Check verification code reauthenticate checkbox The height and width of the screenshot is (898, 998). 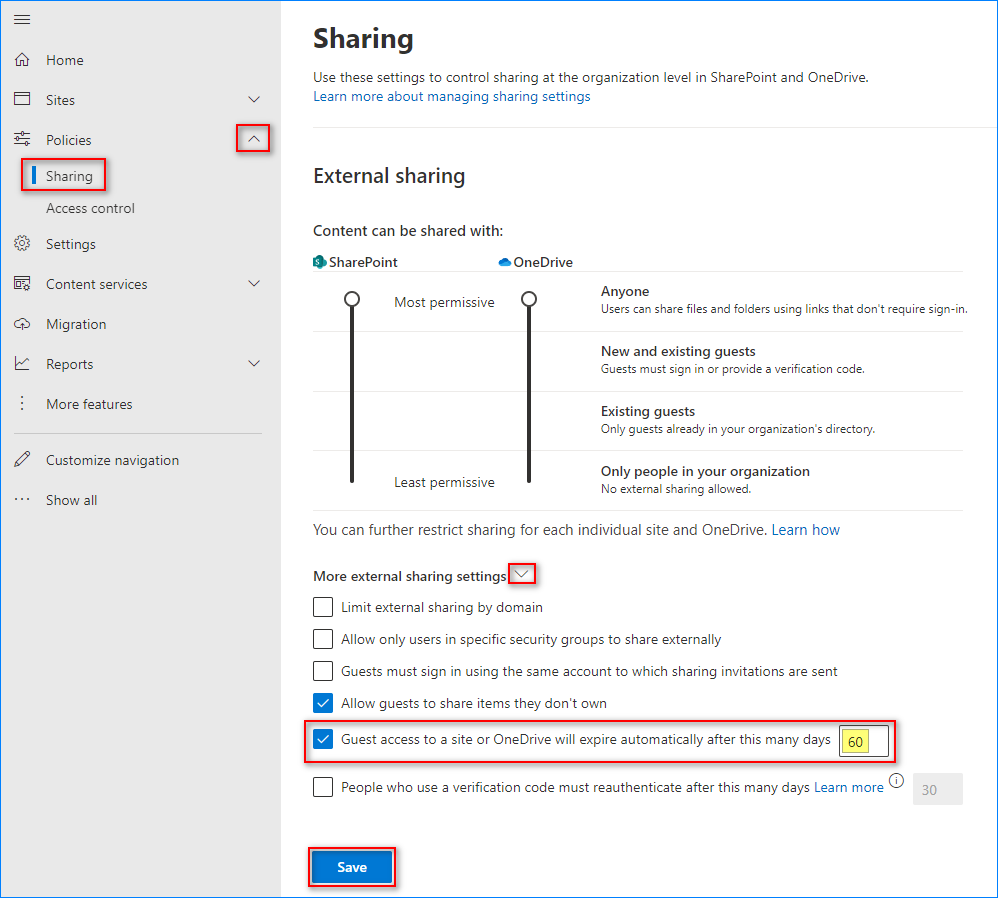[323, 787]
